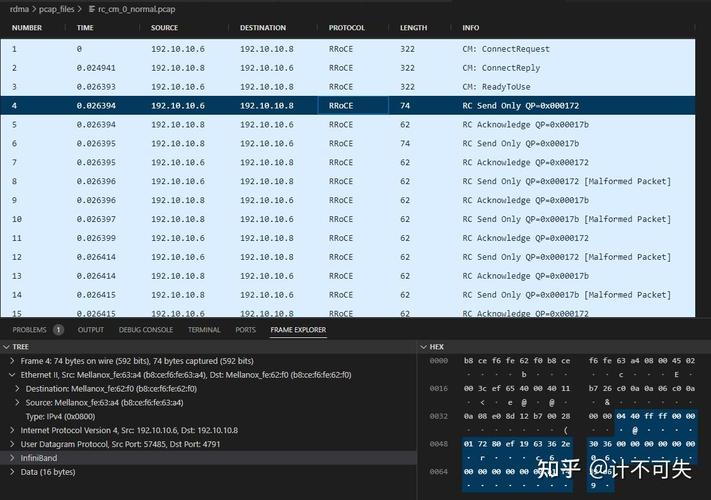Viewport: 711px width, 500px height.
Task: Switch to the PROBLEMS tab
Action: [29, 330]
